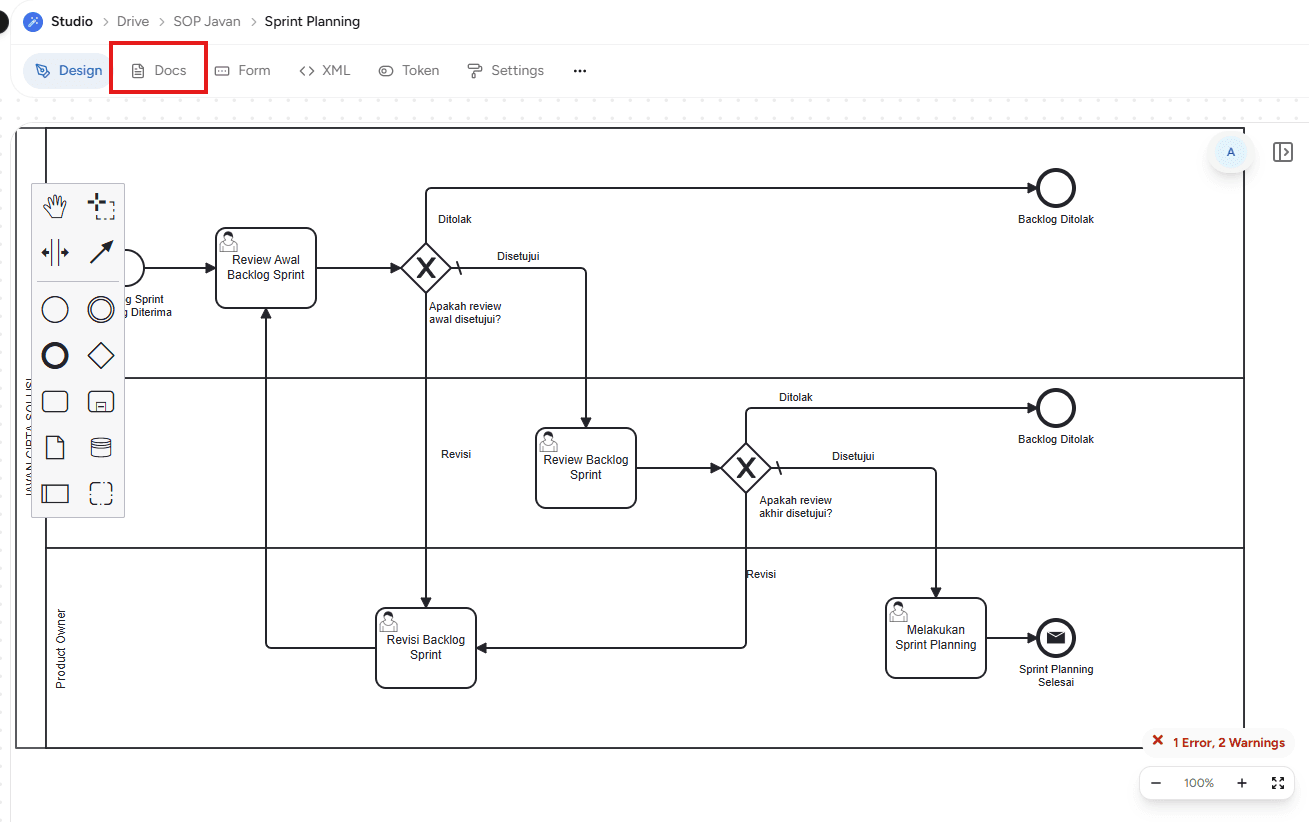Select the Review Awal Backlog Sprint task
This screenshot has height=822, width=1309.
point(266,268)
